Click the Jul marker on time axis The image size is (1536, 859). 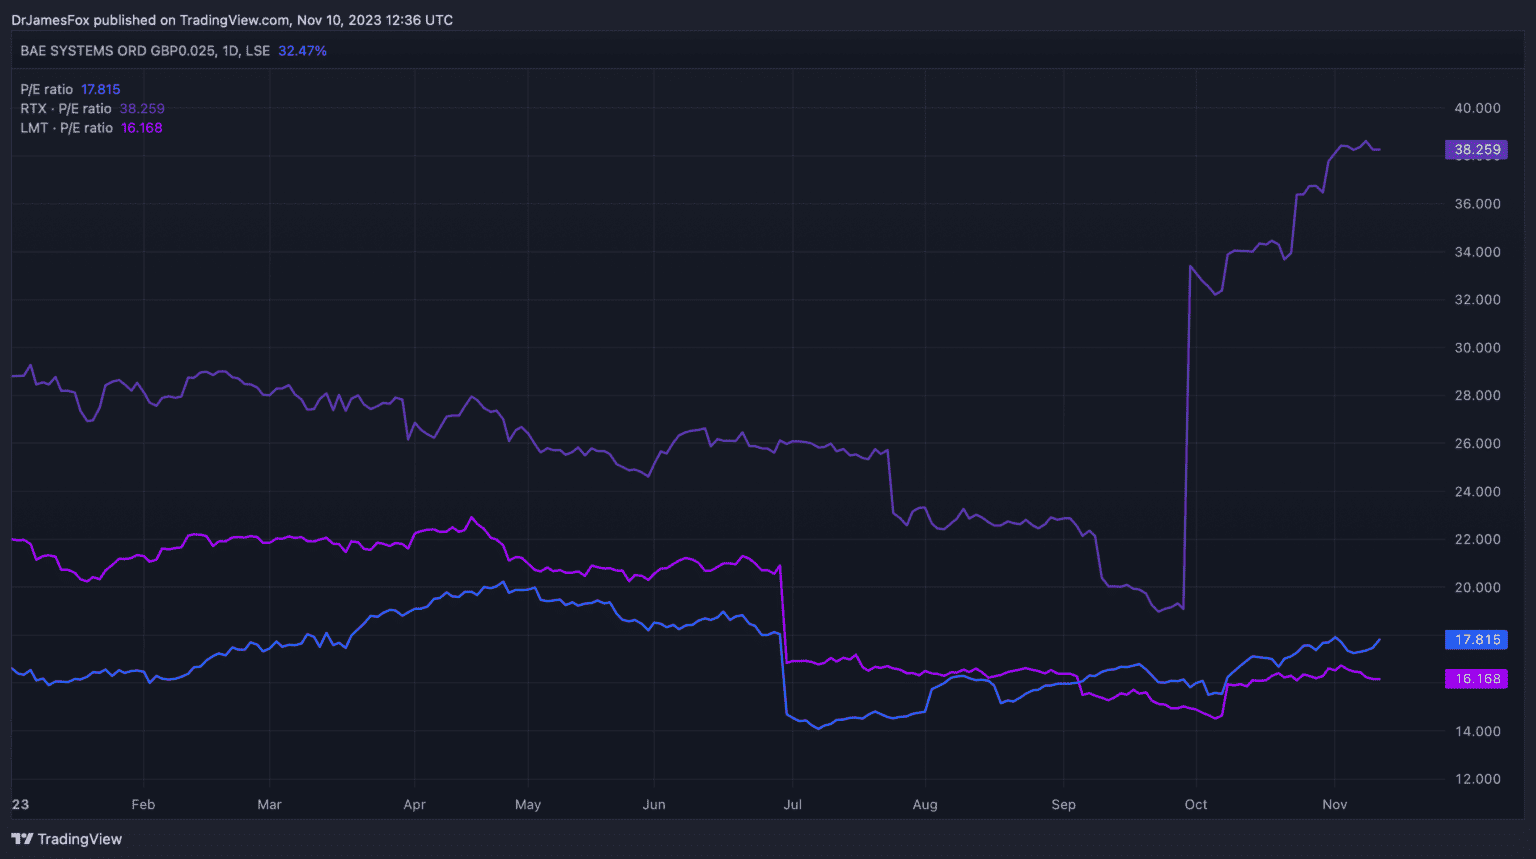point(792,805)
